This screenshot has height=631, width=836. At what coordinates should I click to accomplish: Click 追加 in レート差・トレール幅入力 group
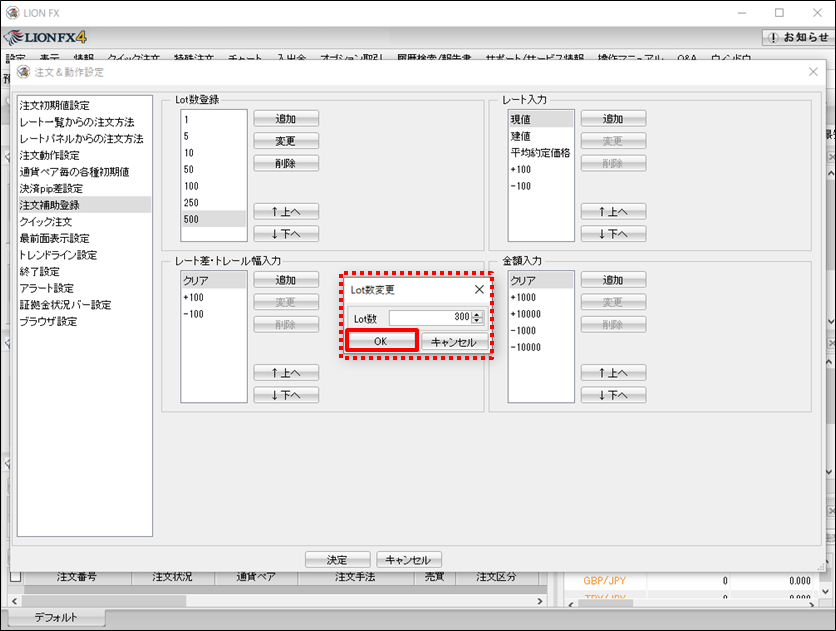coord(286,279)
